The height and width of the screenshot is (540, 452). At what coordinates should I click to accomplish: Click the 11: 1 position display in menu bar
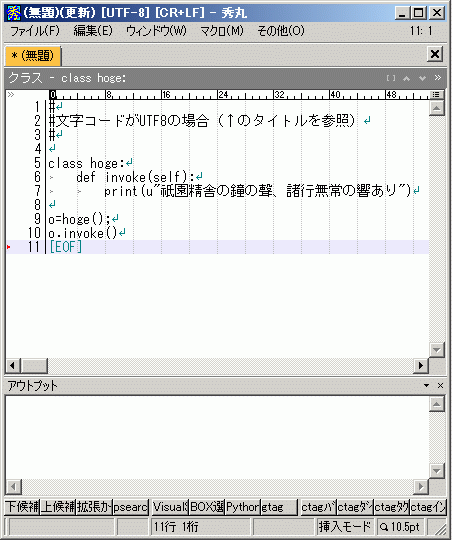(421, 31)
